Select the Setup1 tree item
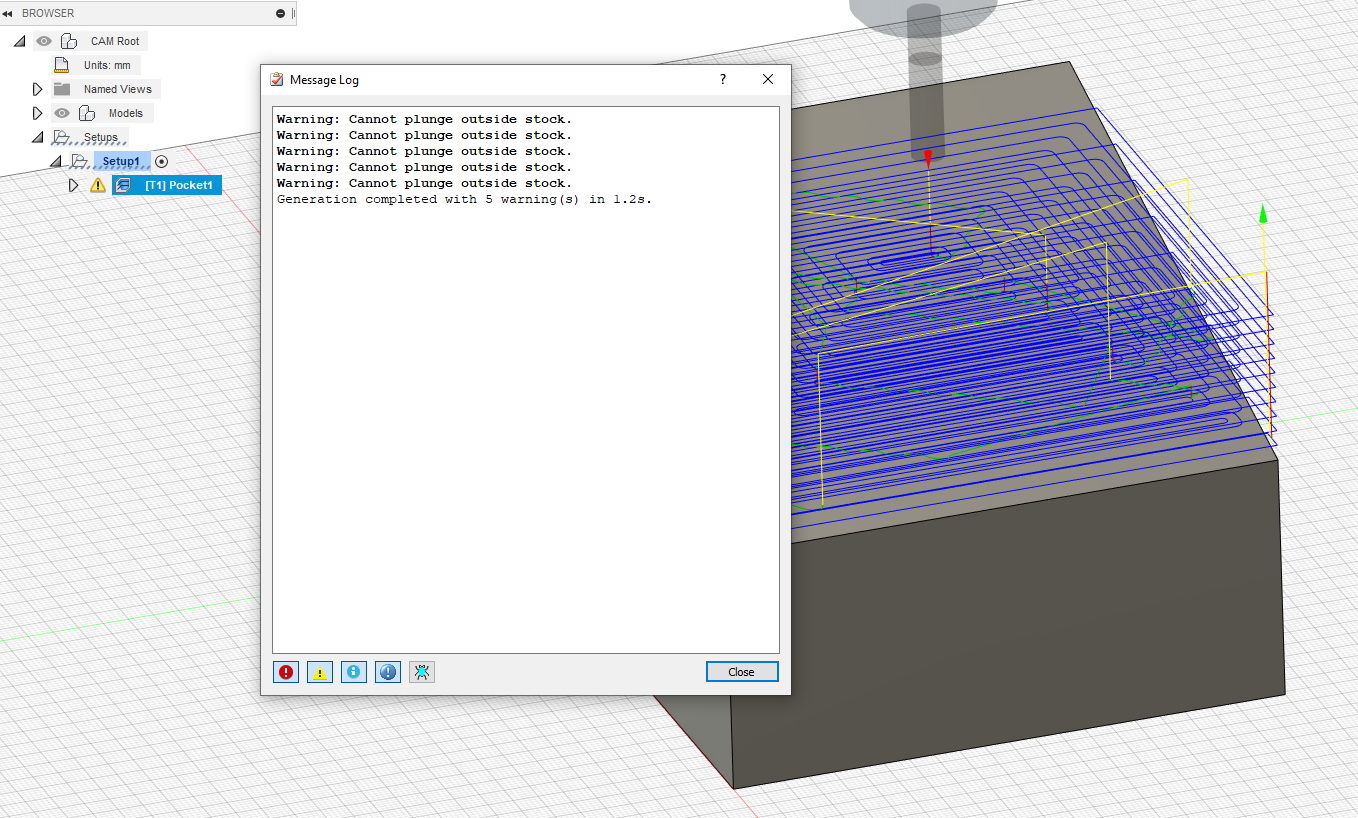 (x=121, y=161)
